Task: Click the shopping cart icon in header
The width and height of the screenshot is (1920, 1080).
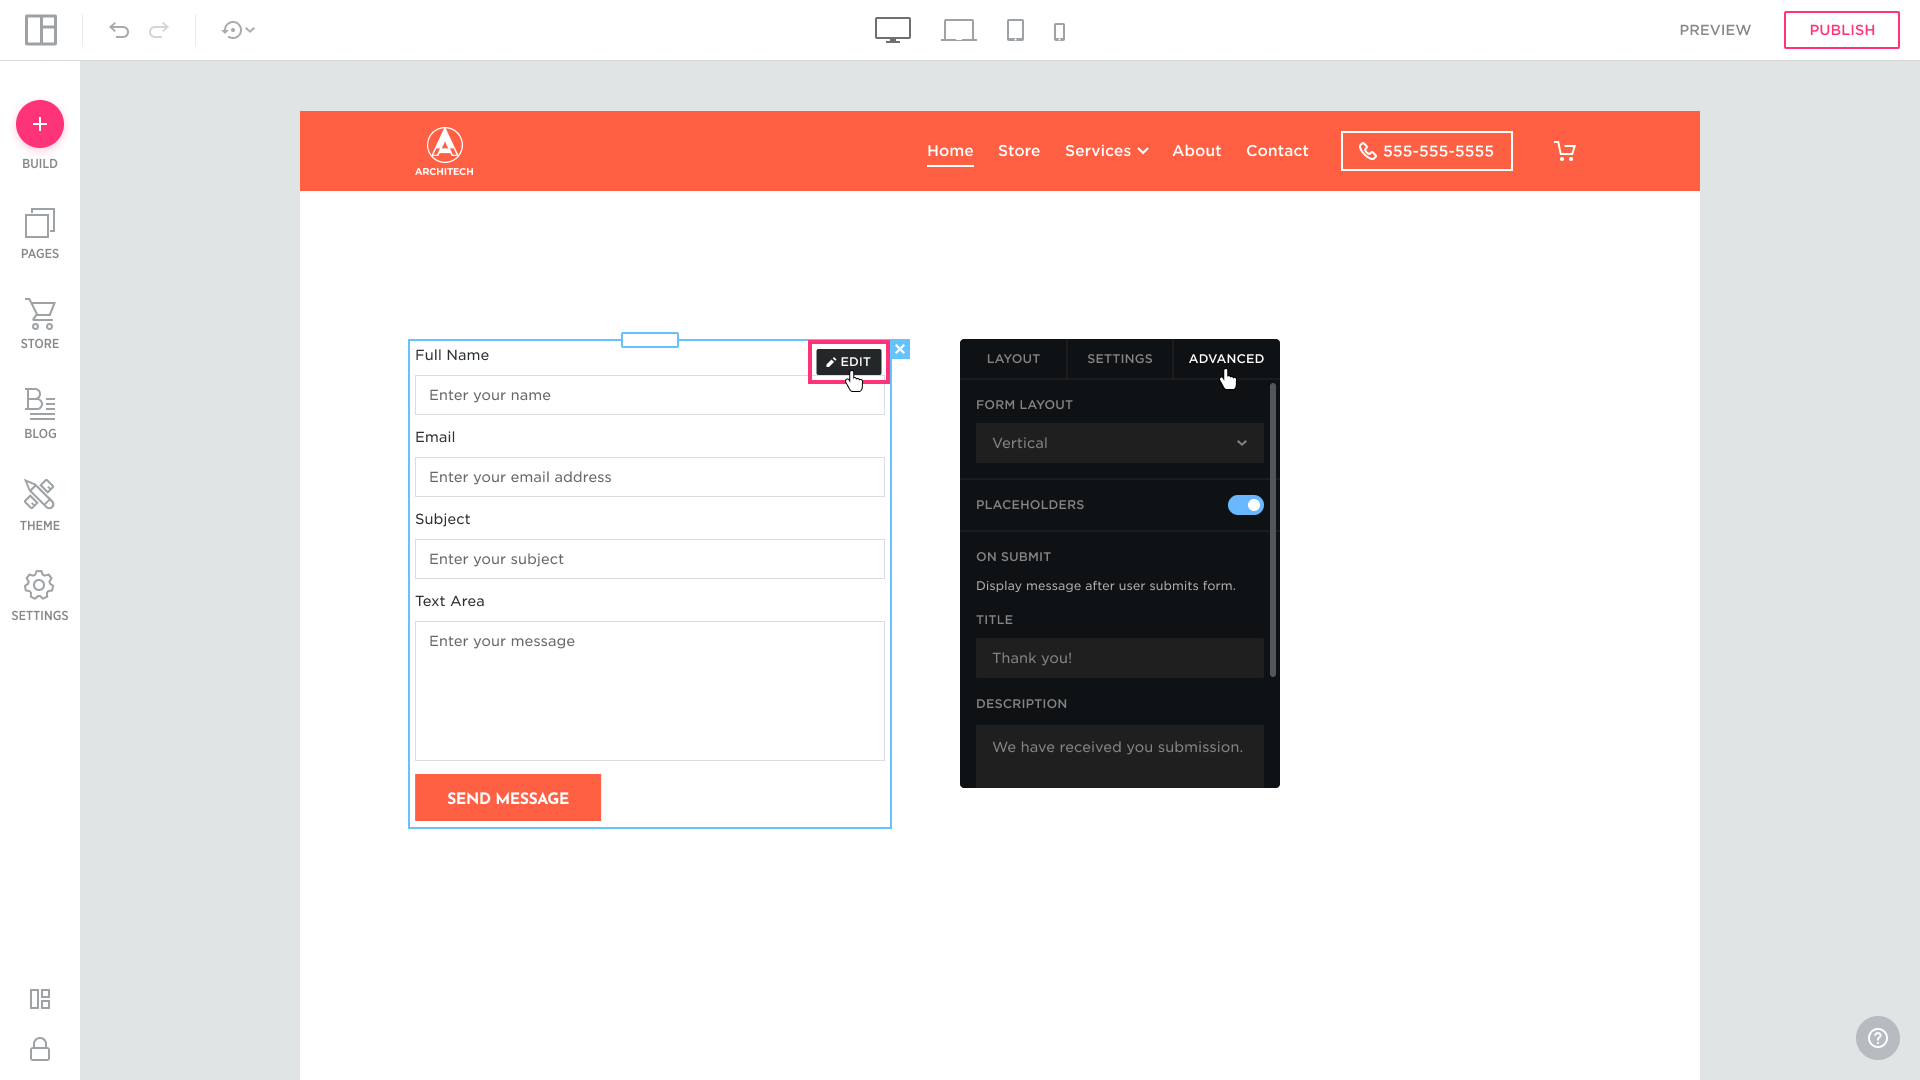Action: 1564,151
